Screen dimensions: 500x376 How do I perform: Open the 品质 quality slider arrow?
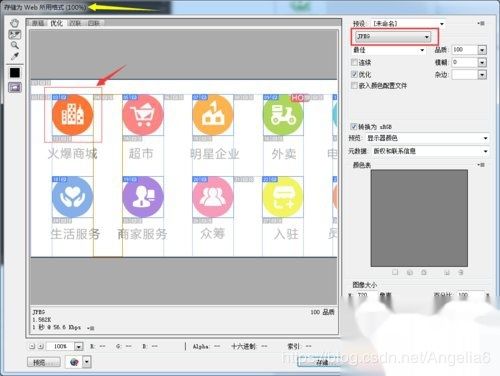click(x=482, y=50)
